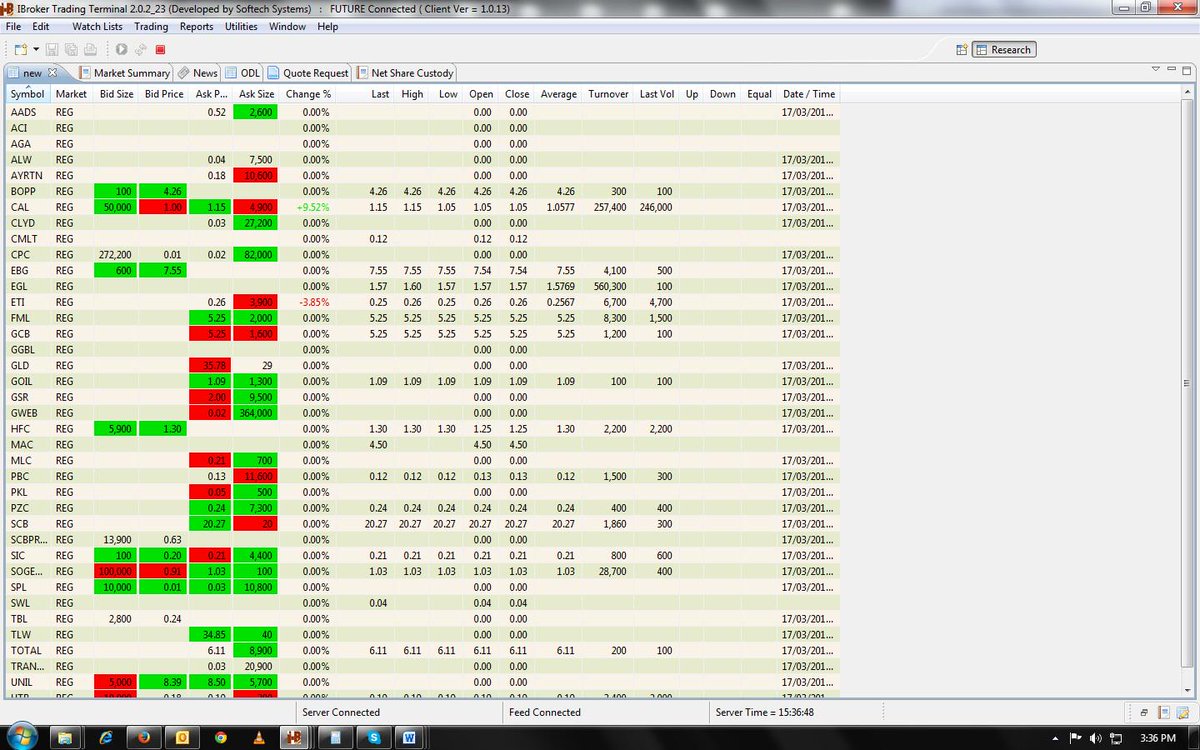Click the Print toolbar icon
Image resolution: width=1200 pixels, height=750 pixels.
[x=90, y=49]
